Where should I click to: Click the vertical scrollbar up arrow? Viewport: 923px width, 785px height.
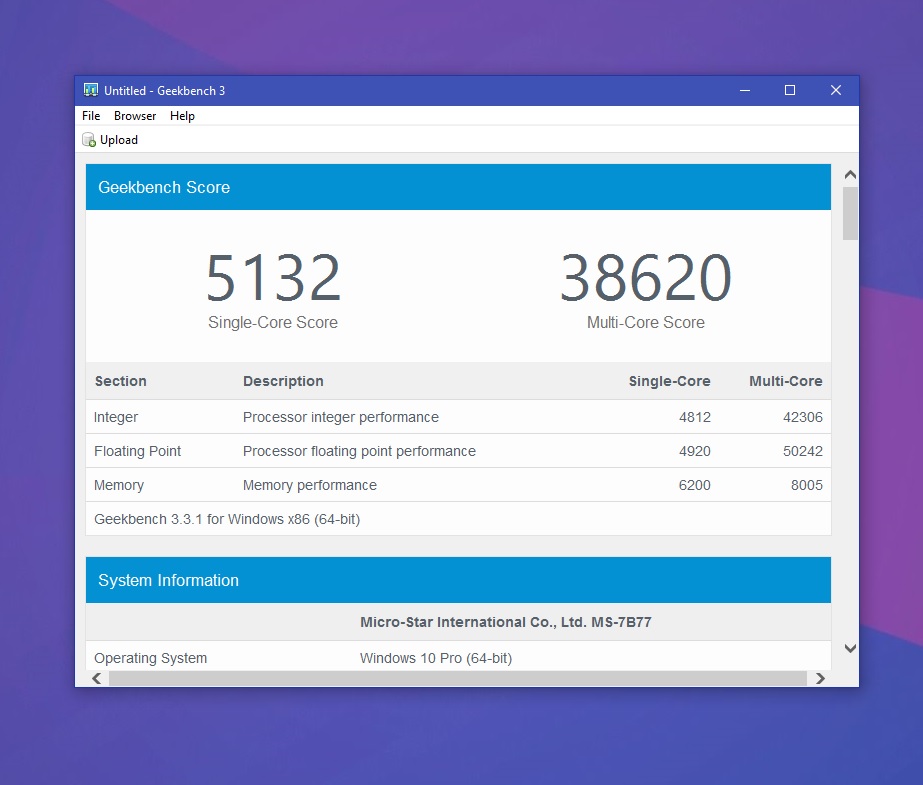point(850,175)
